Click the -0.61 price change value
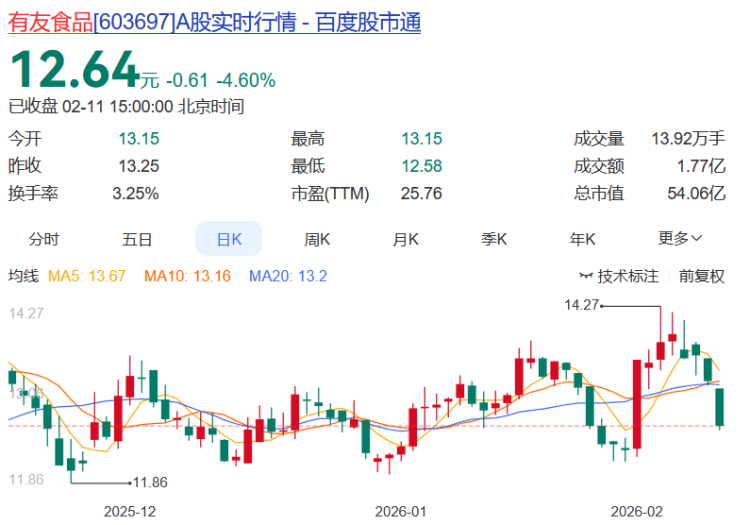Viewport: 750px width, 525px height. tap(187, 80)
